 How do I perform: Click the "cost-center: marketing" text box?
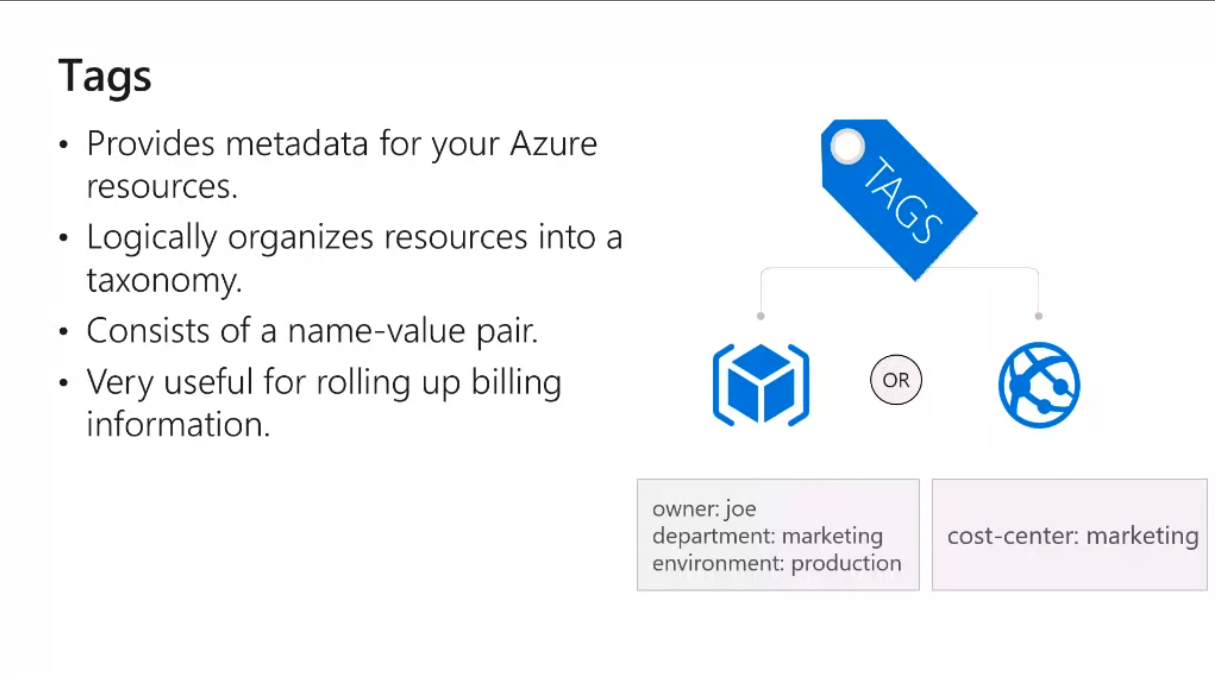(x=1072, y=536)
